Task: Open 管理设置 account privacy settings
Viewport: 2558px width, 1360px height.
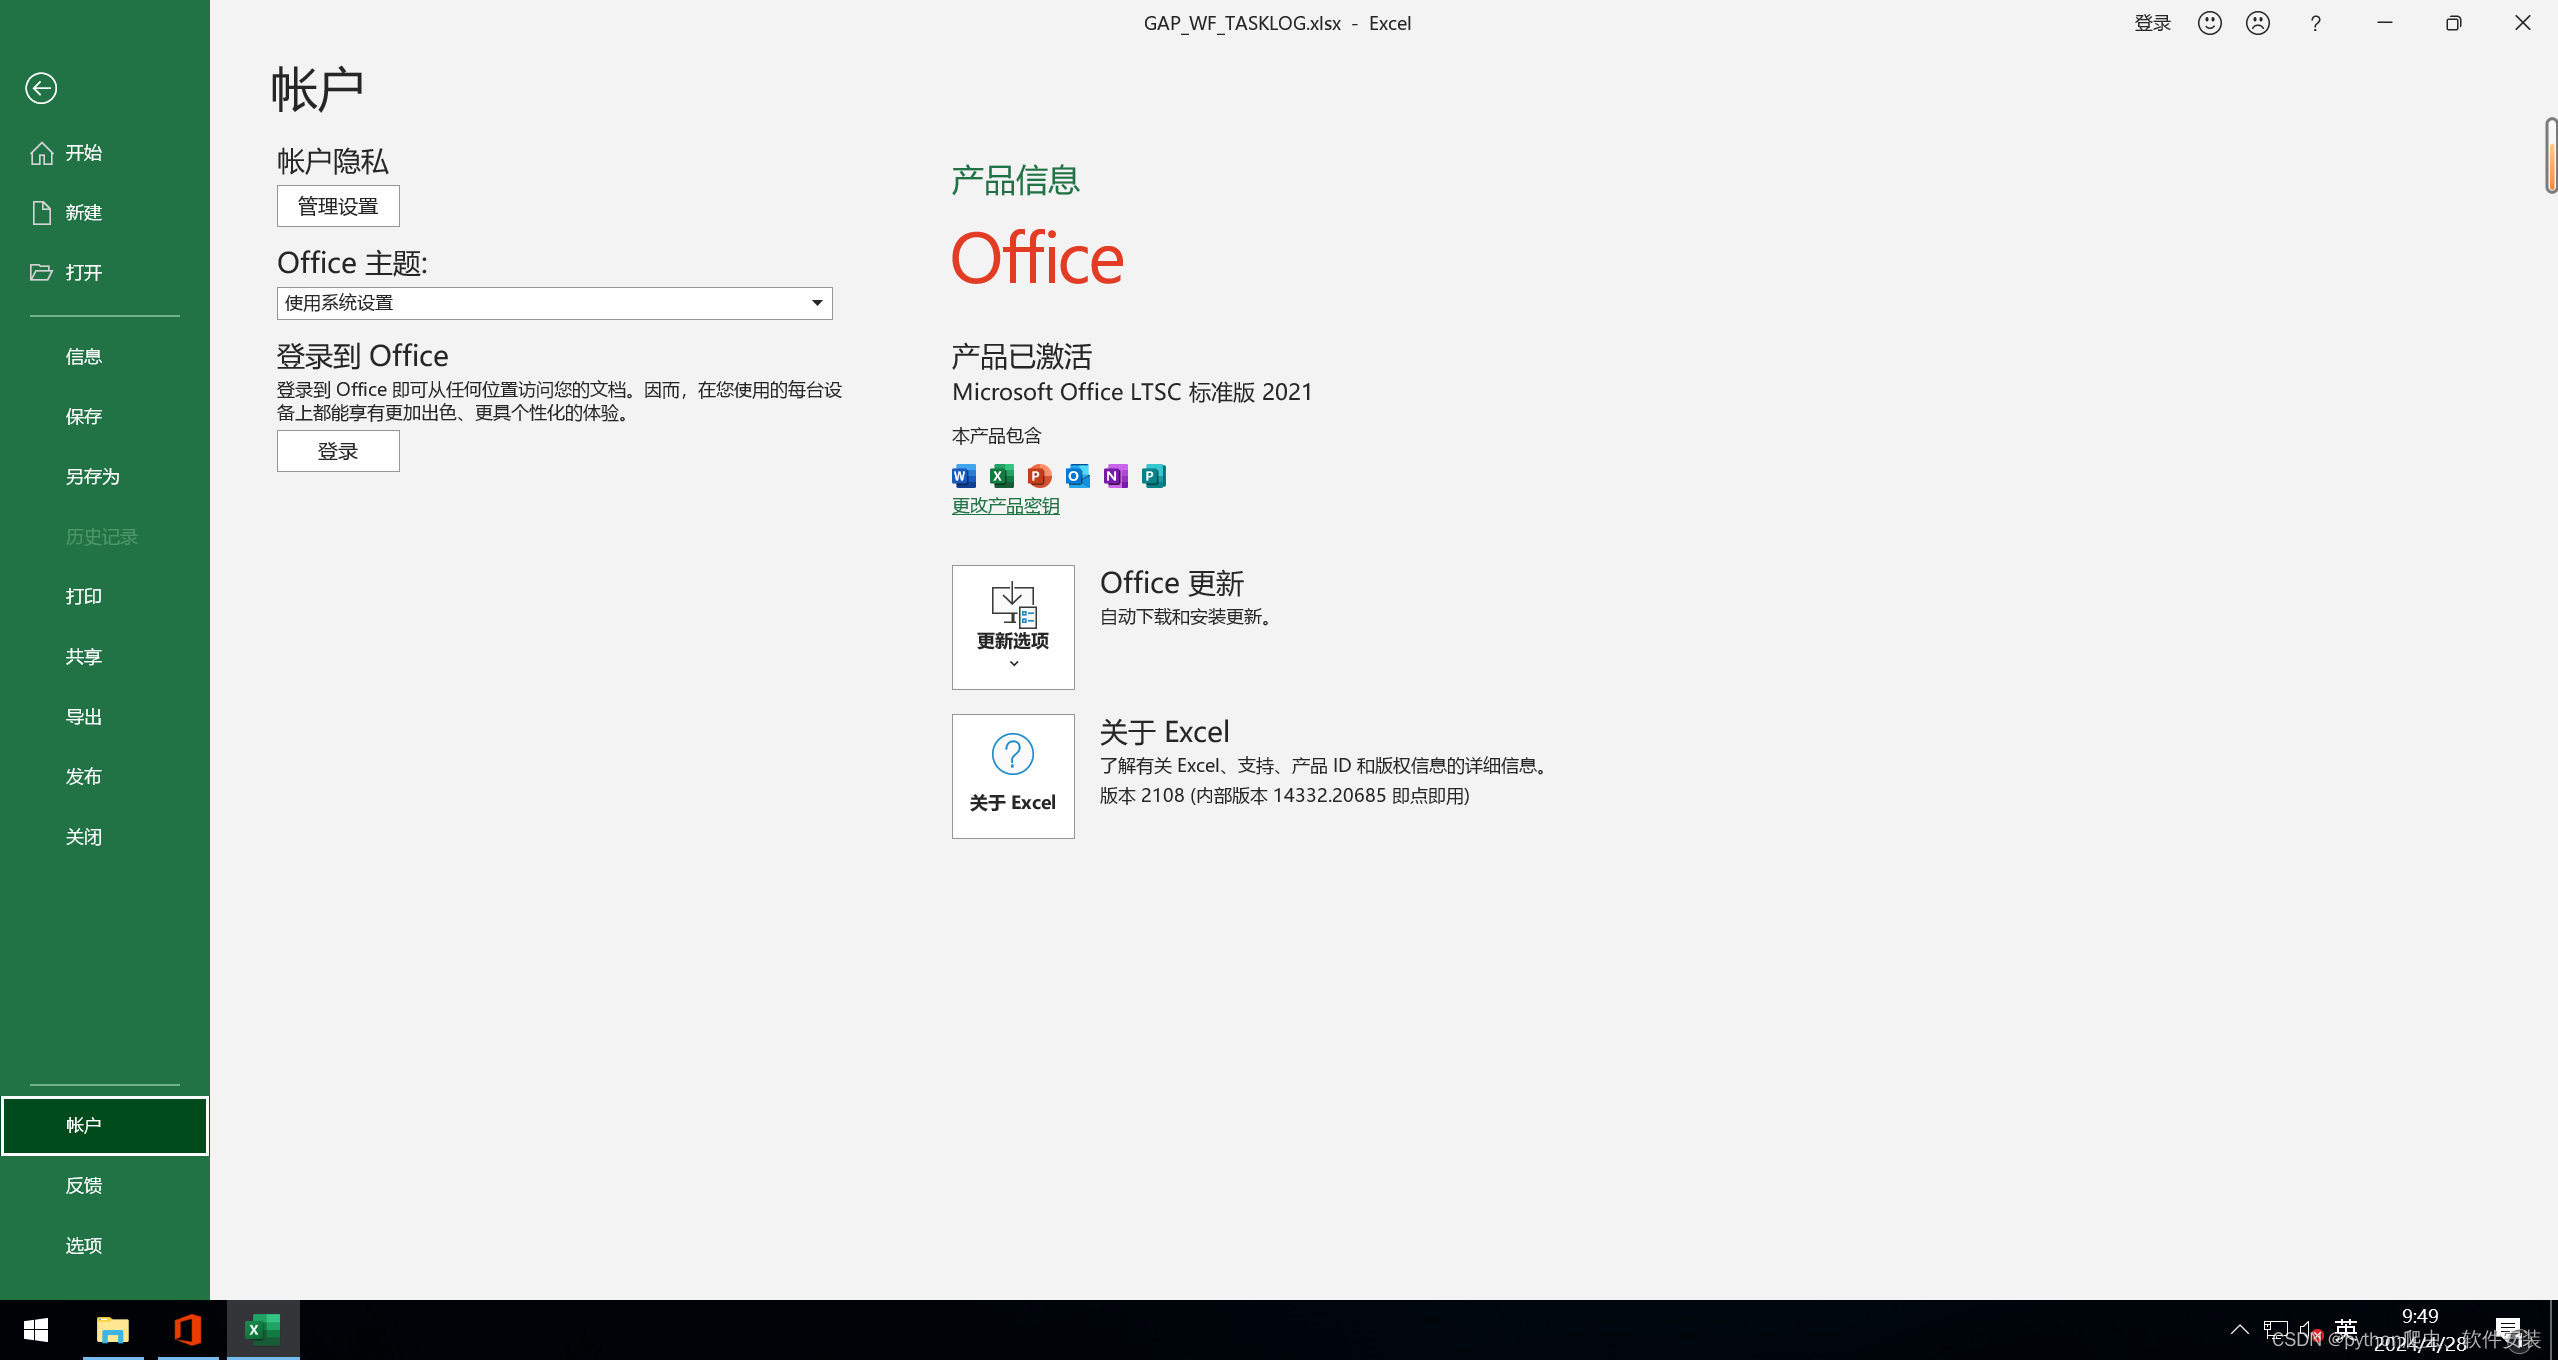Action: point(337,205)
